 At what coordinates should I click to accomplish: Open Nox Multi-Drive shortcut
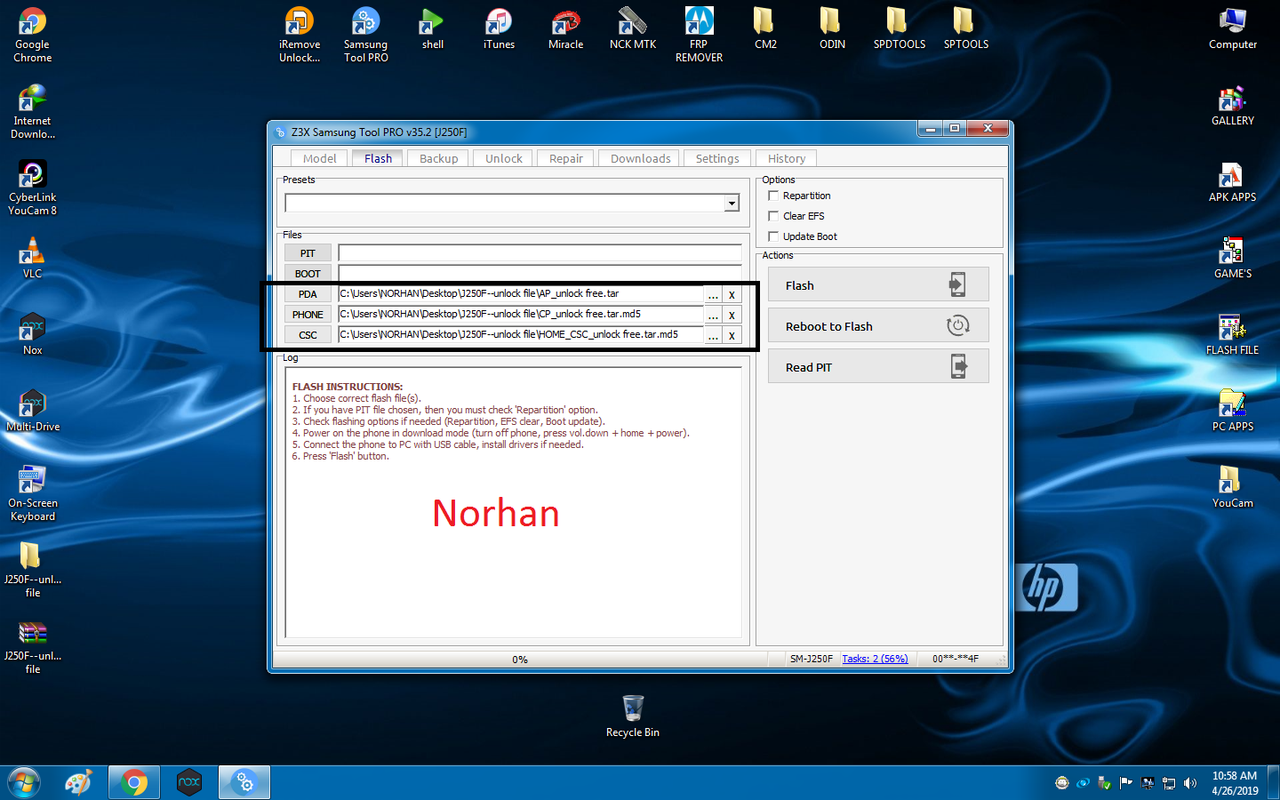tap(32, 411)
